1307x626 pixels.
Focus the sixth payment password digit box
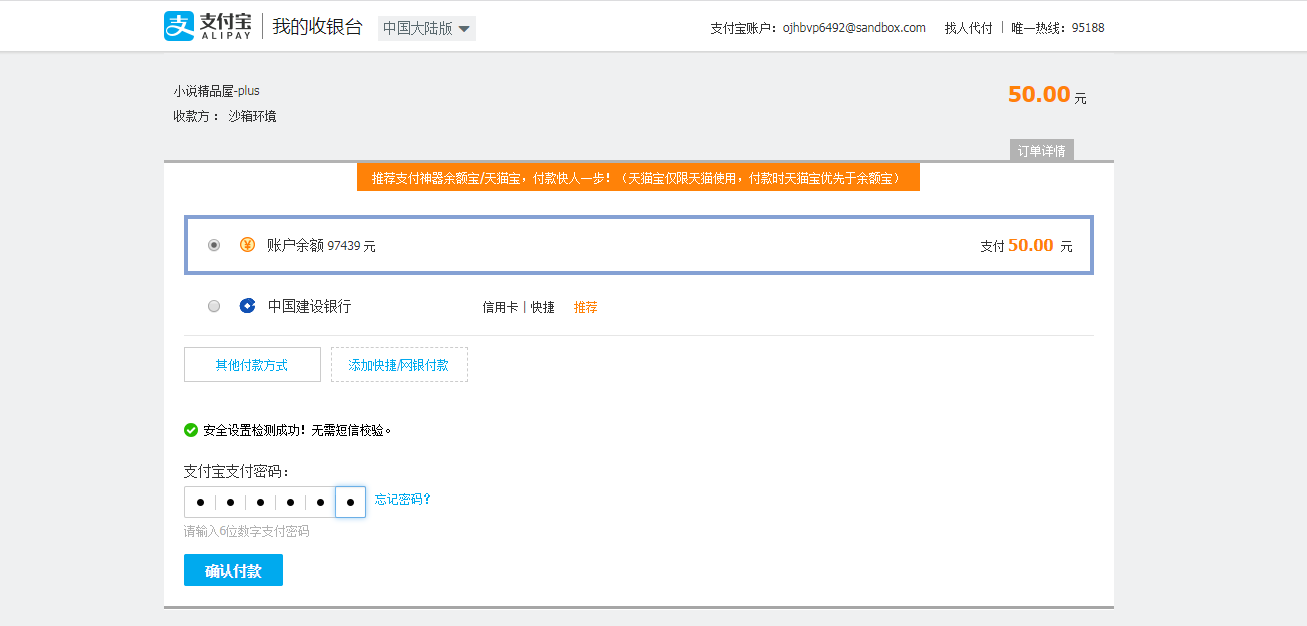[350, 502]
